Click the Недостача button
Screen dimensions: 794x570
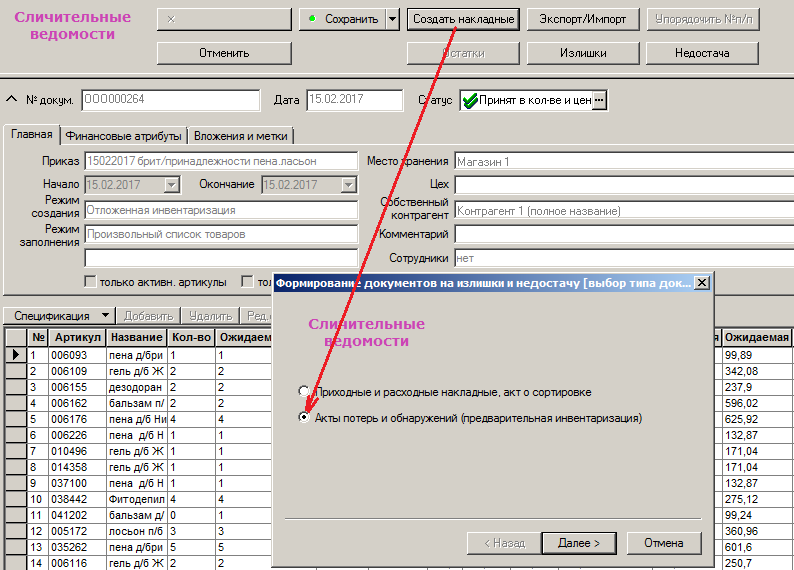(x=702, y=53)
